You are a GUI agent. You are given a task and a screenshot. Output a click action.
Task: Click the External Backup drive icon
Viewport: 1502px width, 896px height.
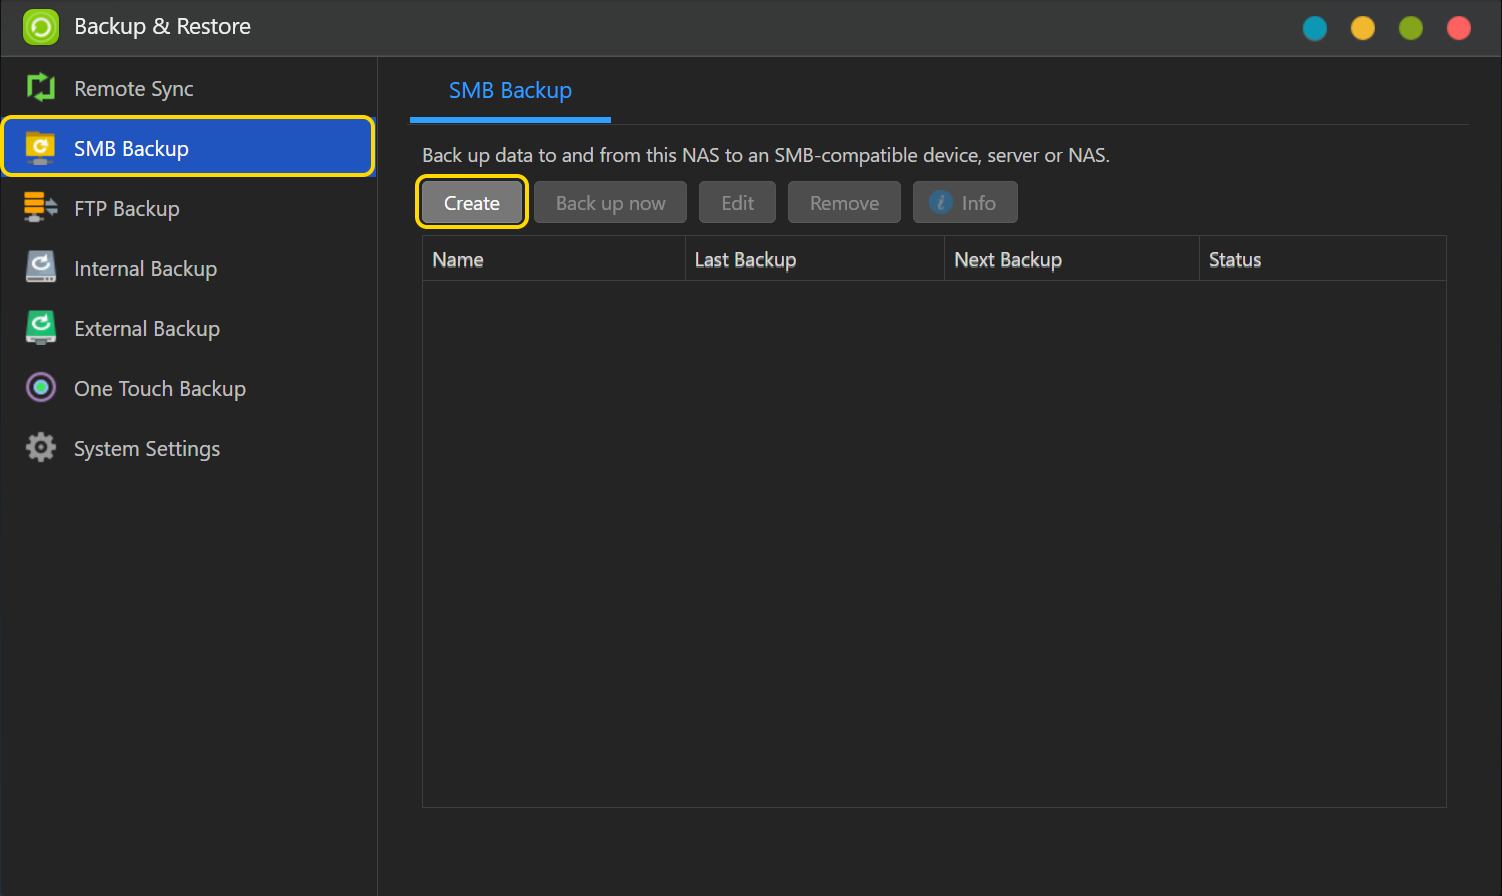point(41,328)
